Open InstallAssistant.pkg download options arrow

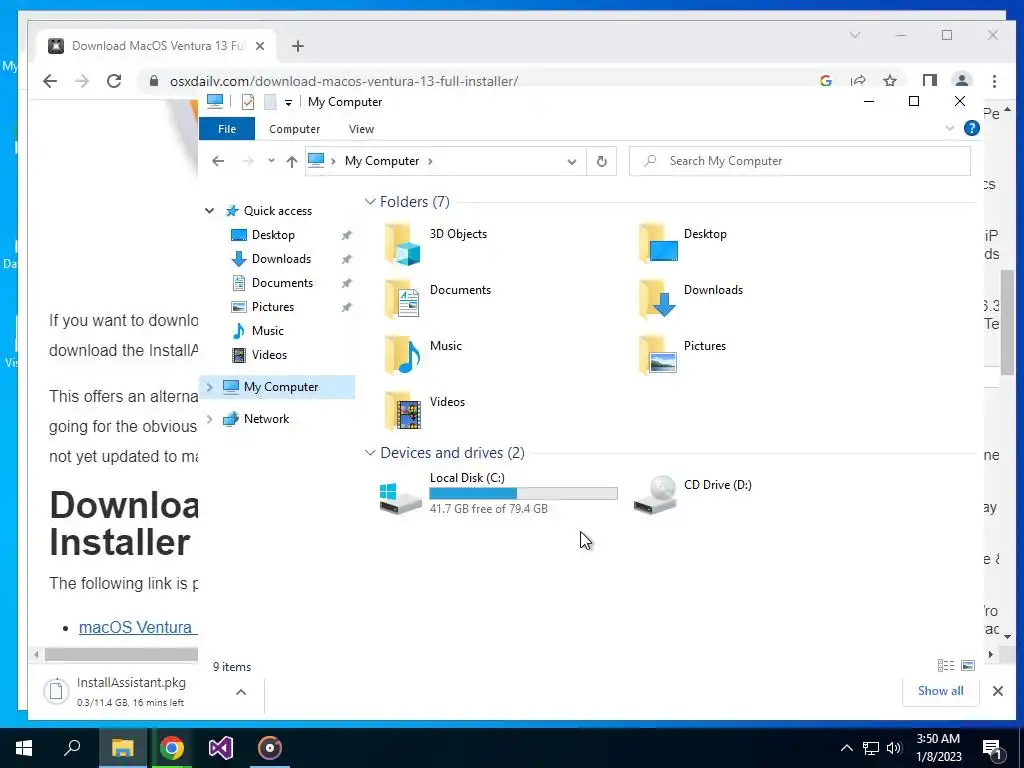[x=241, y=692]
